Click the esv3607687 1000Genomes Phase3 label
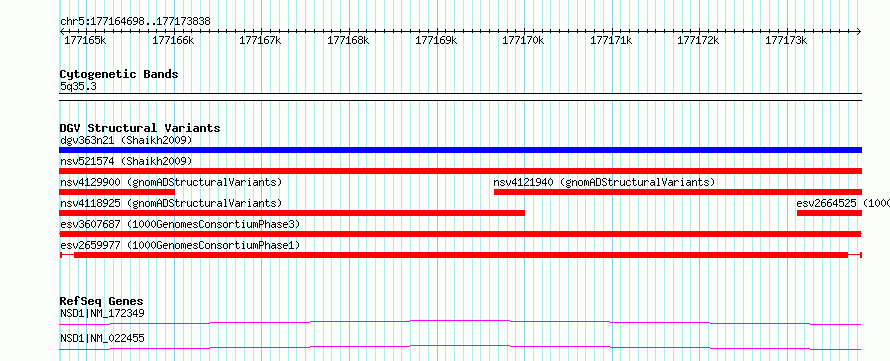Viewport: 890px width, 361px height. [179, 225]
